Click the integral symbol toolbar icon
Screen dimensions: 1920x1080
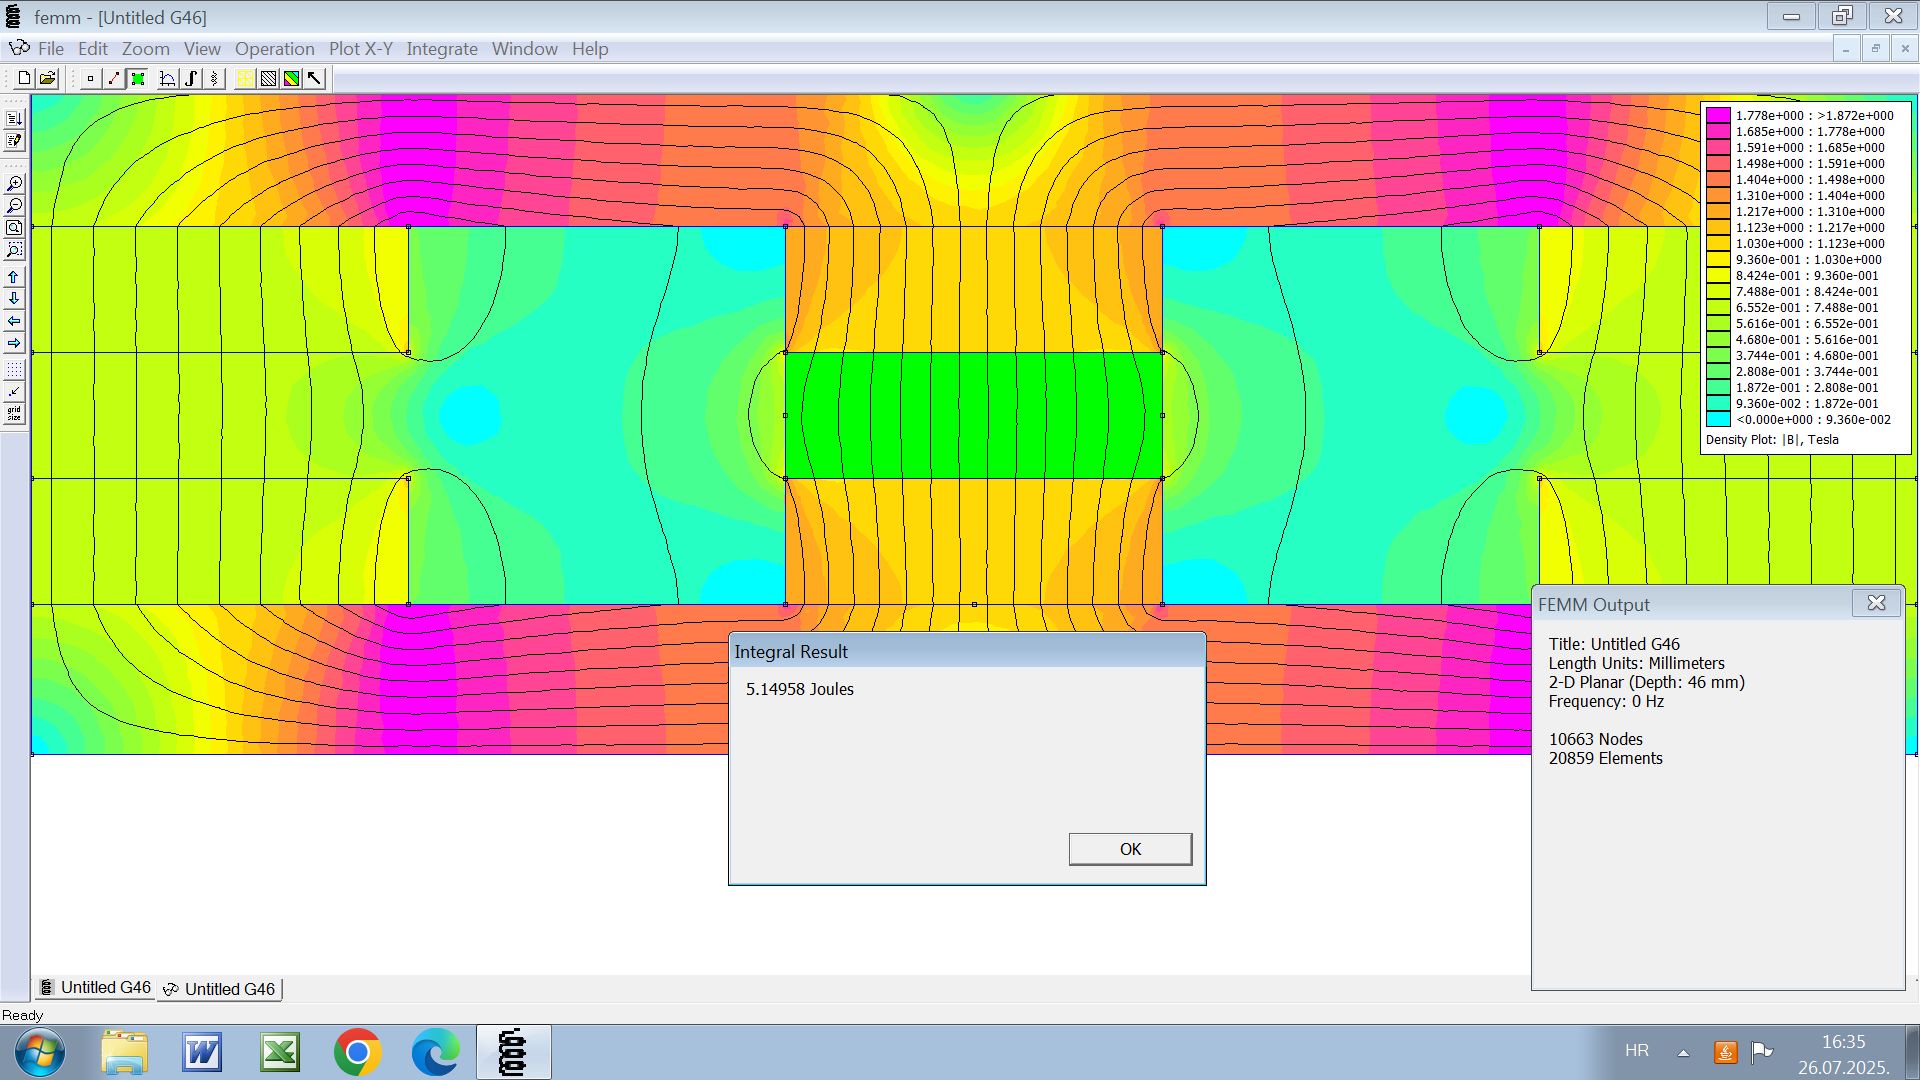[191, 79]
